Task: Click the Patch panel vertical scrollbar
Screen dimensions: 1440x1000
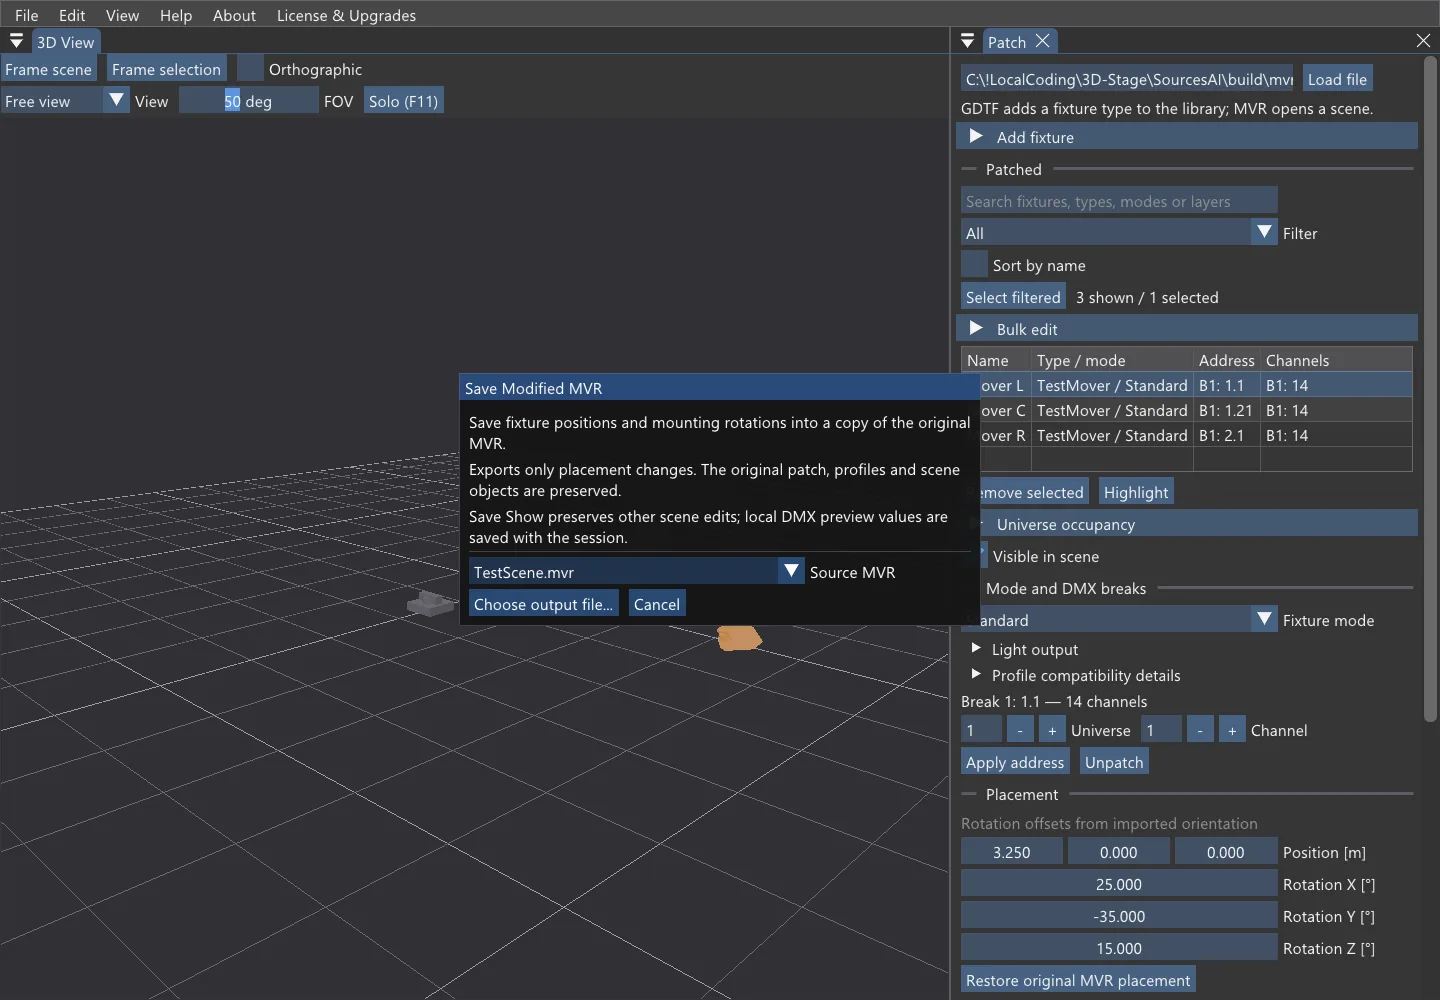Action: click(1430, 388)
